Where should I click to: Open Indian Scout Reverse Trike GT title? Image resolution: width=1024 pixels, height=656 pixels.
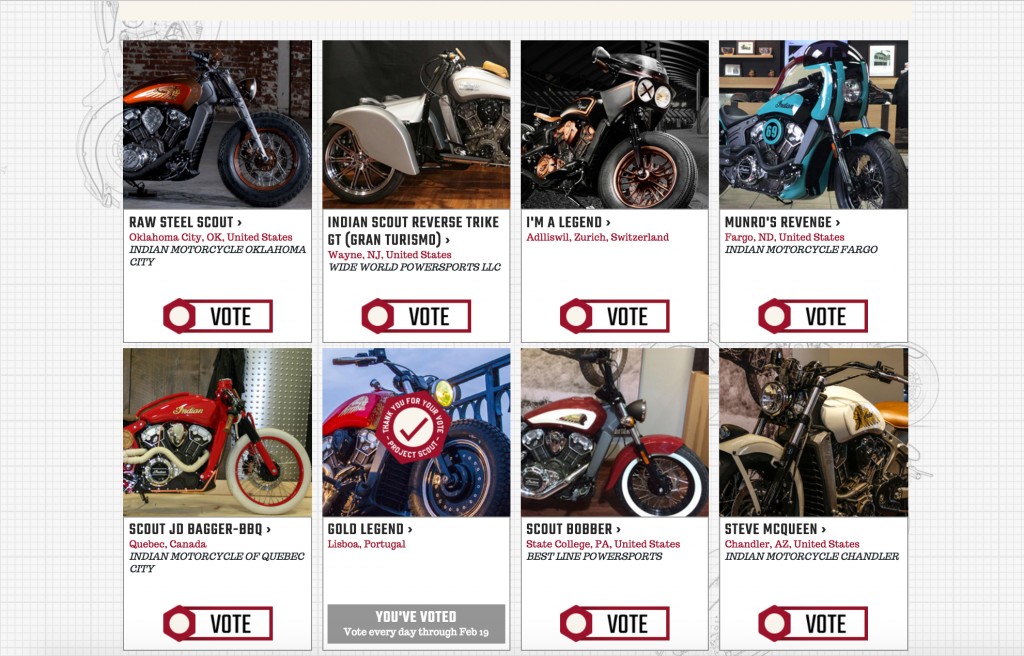(413, 231)
